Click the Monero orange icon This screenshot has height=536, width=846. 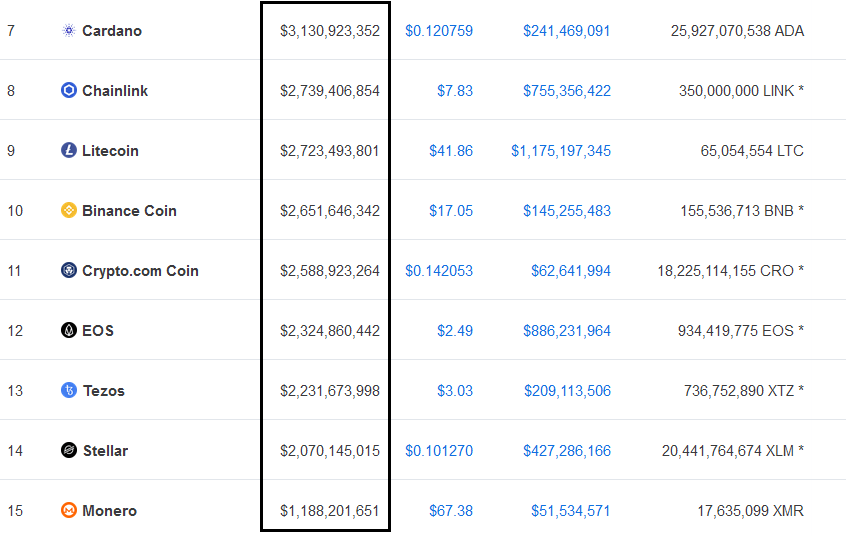click(69, 510)
